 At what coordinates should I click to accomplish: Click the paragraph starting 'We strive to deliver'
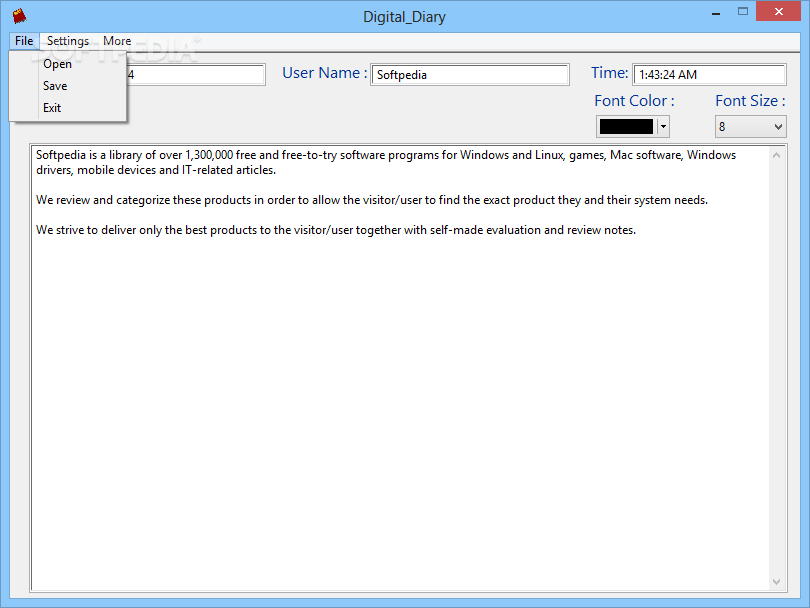tap(336, 230)
